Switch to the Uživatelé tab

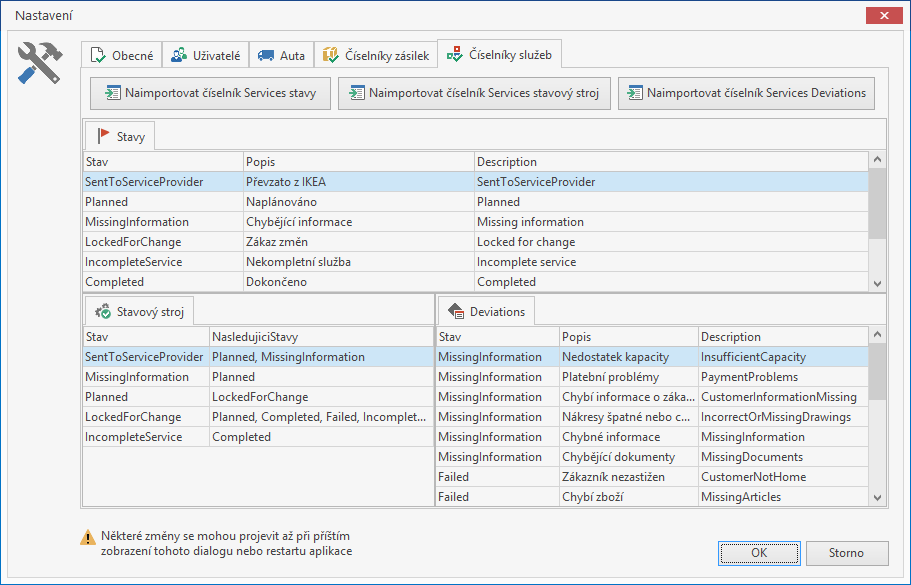[x=204, y=55]
